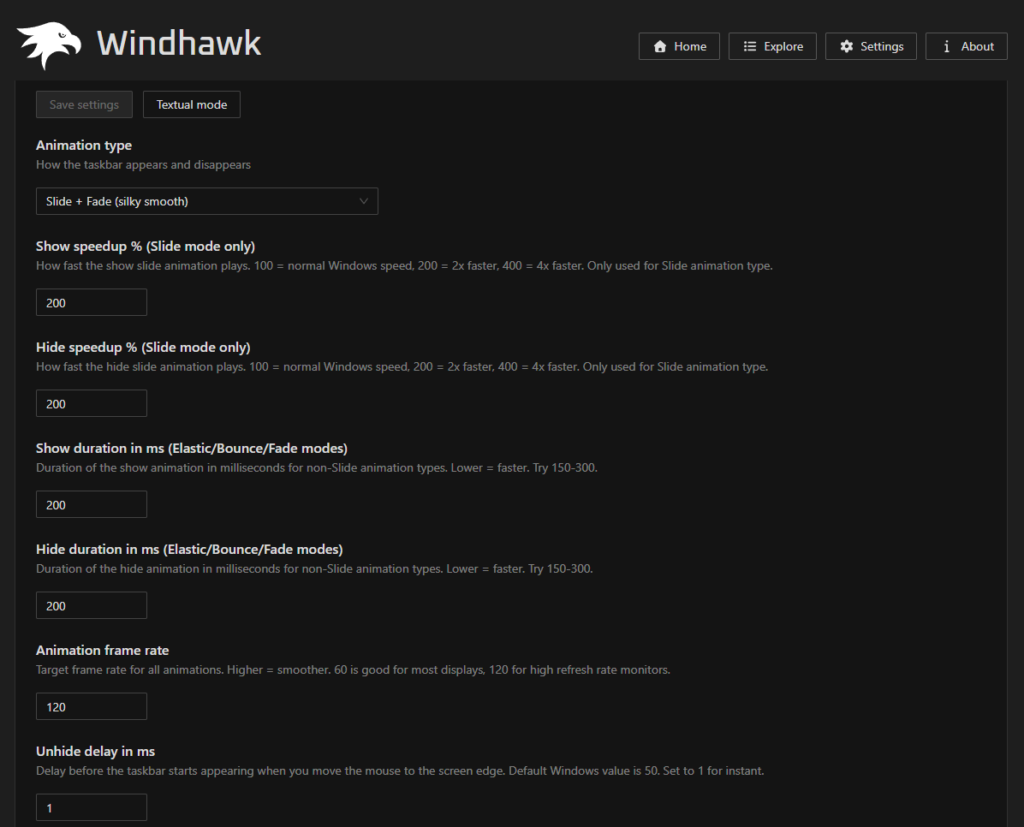Open the Animation type dropdown
Image resolution: width=1024 pixels, height=827 pixels.
pos(207,201)
